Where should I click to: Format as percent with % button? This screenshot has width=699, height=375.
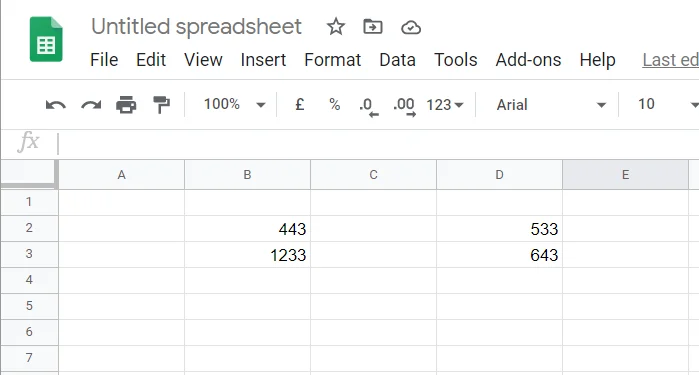coord(334,105)
